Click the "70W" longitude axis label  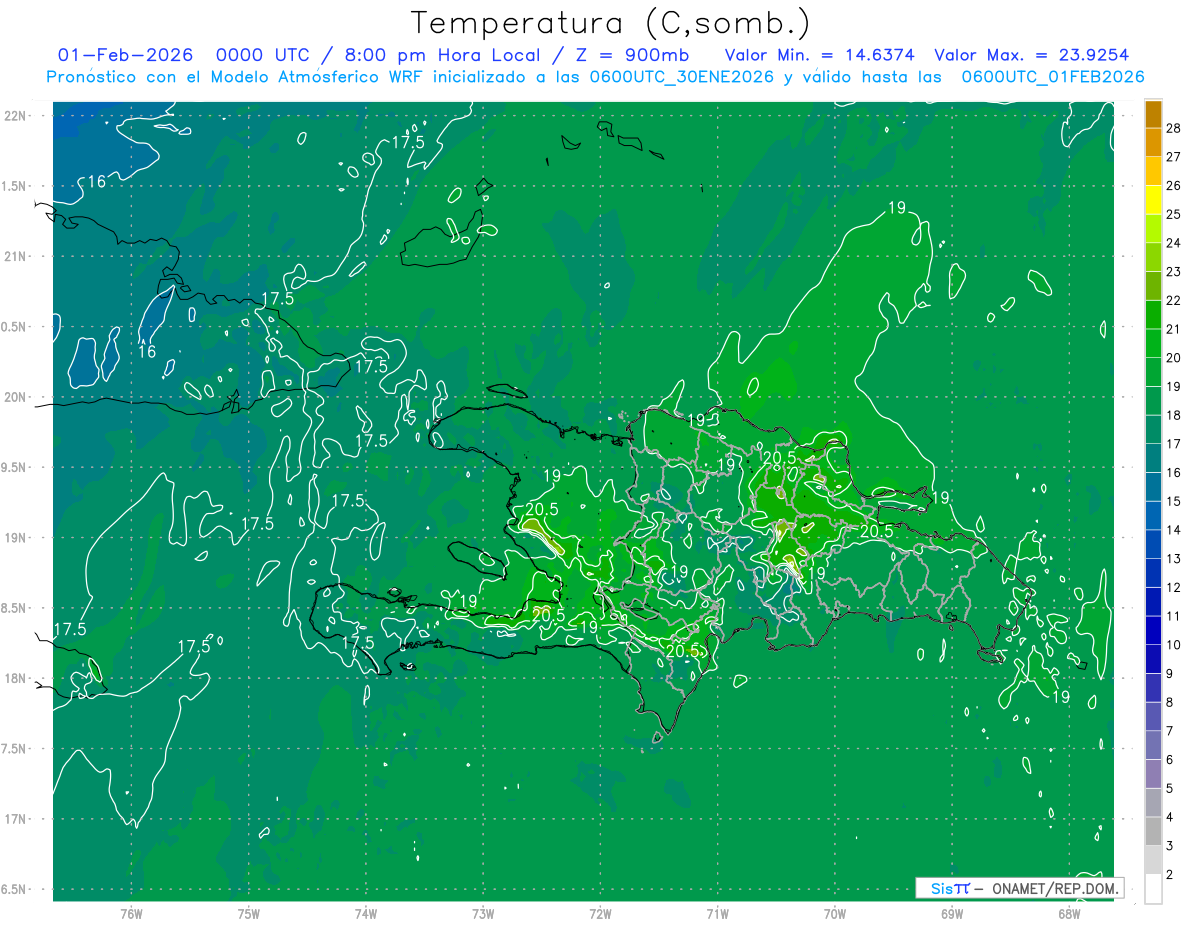click(835, 913)
